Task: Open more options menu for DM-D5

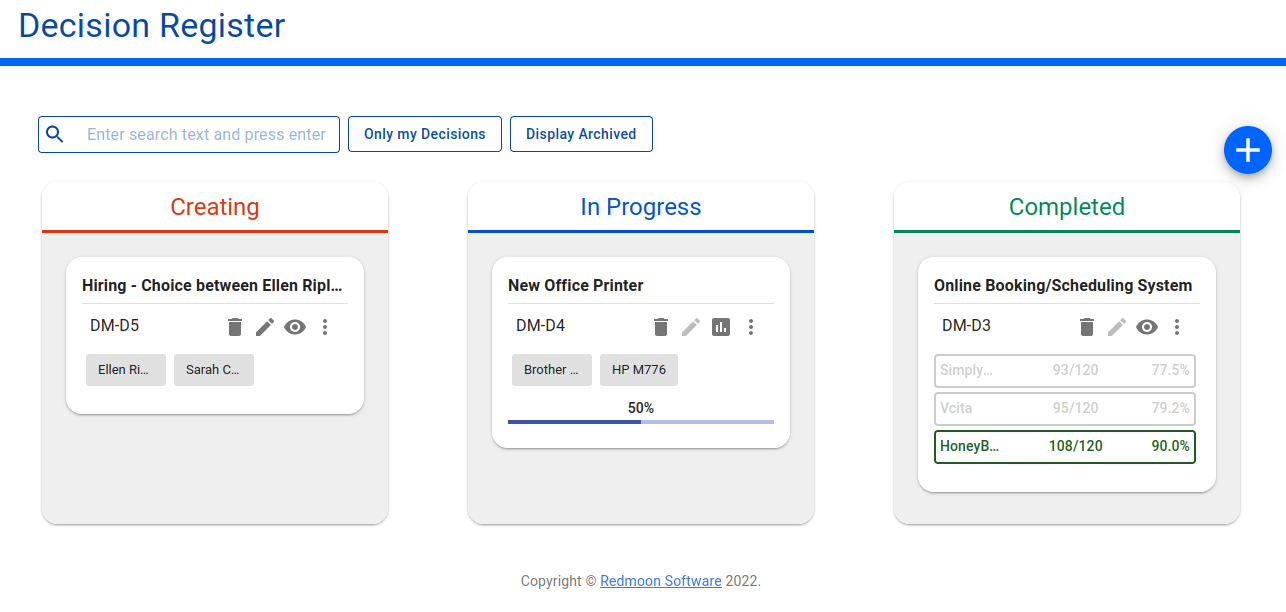Action: pyautogui.click(x=325, y=327)
